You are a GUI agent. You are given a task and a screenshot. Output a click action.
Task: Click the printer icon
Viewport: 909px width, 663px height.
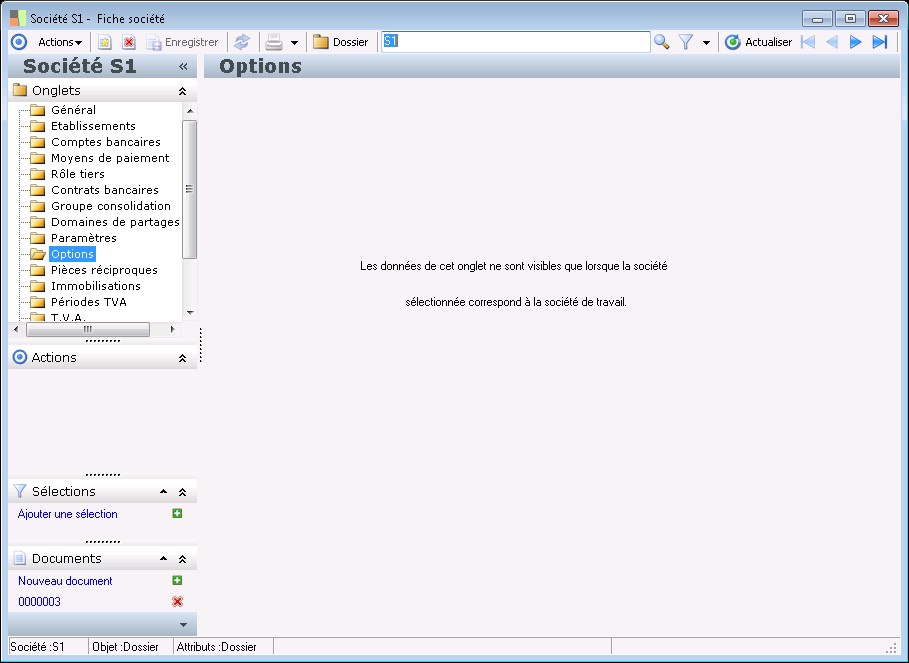(x=274, y=42)
